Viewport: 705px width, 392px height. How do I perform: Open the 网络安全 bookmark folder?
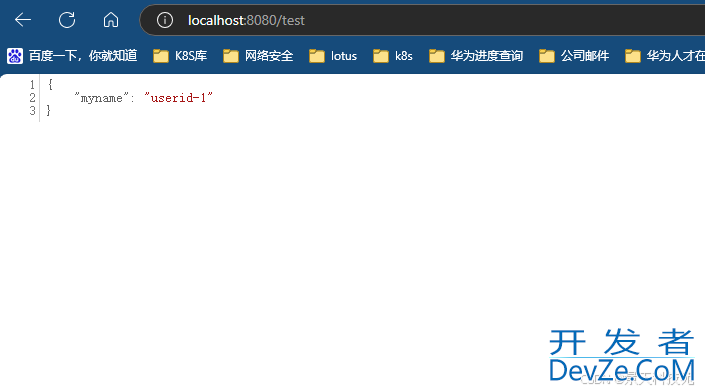tap(258, 56)
